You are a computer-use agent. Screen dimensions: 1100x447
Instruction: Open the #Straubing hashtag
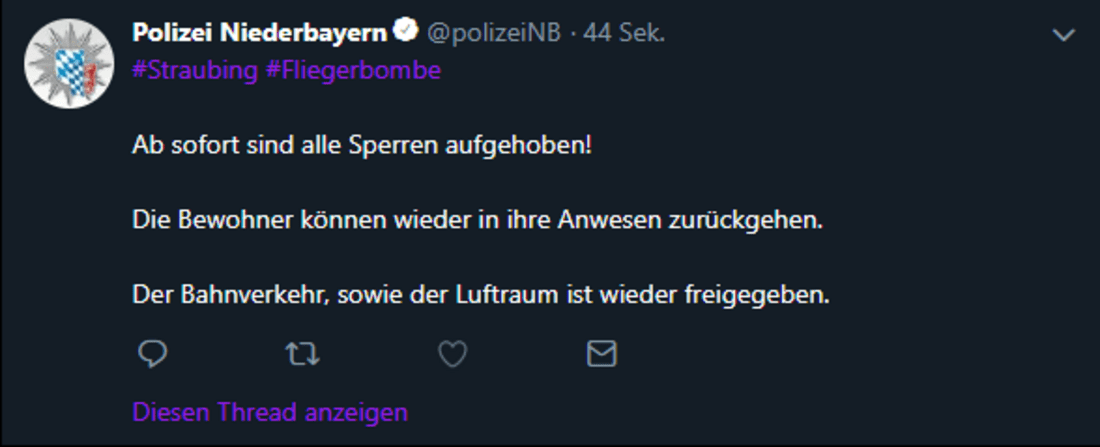point(195,72)
